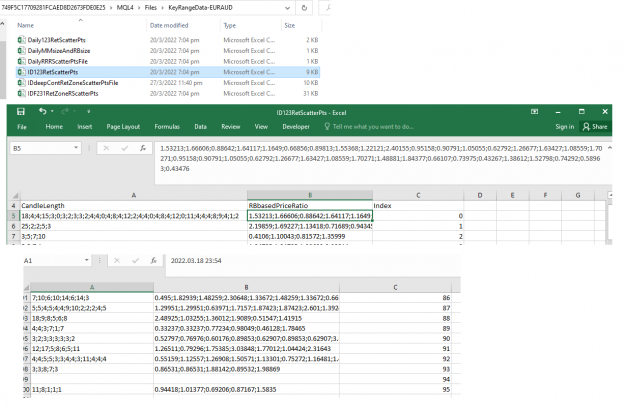Expand Explorer address bar history dropdown

(x=287, y=8)
